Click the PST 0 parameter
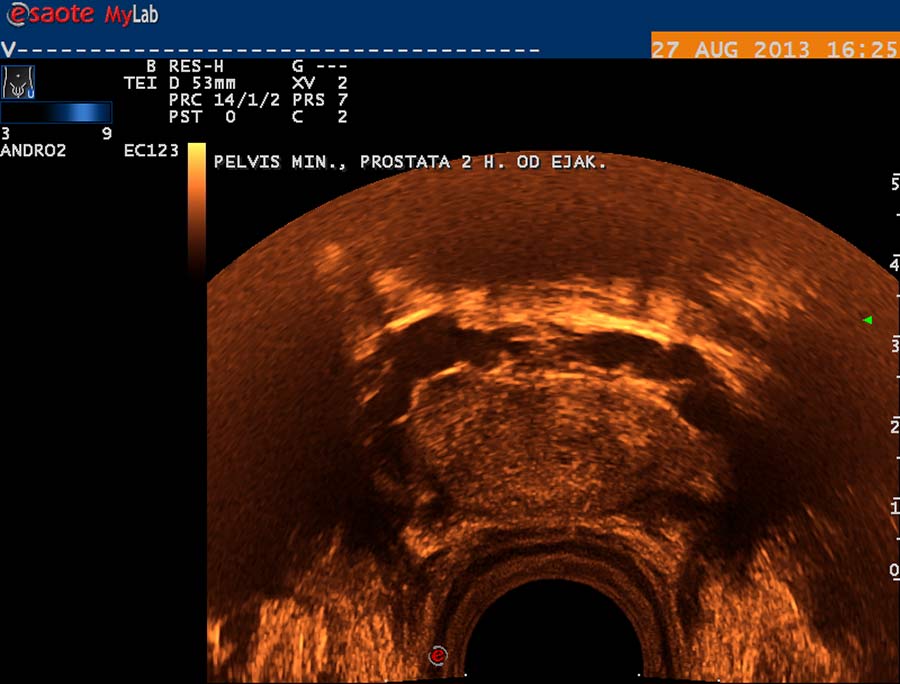 (x=202, y=118)
